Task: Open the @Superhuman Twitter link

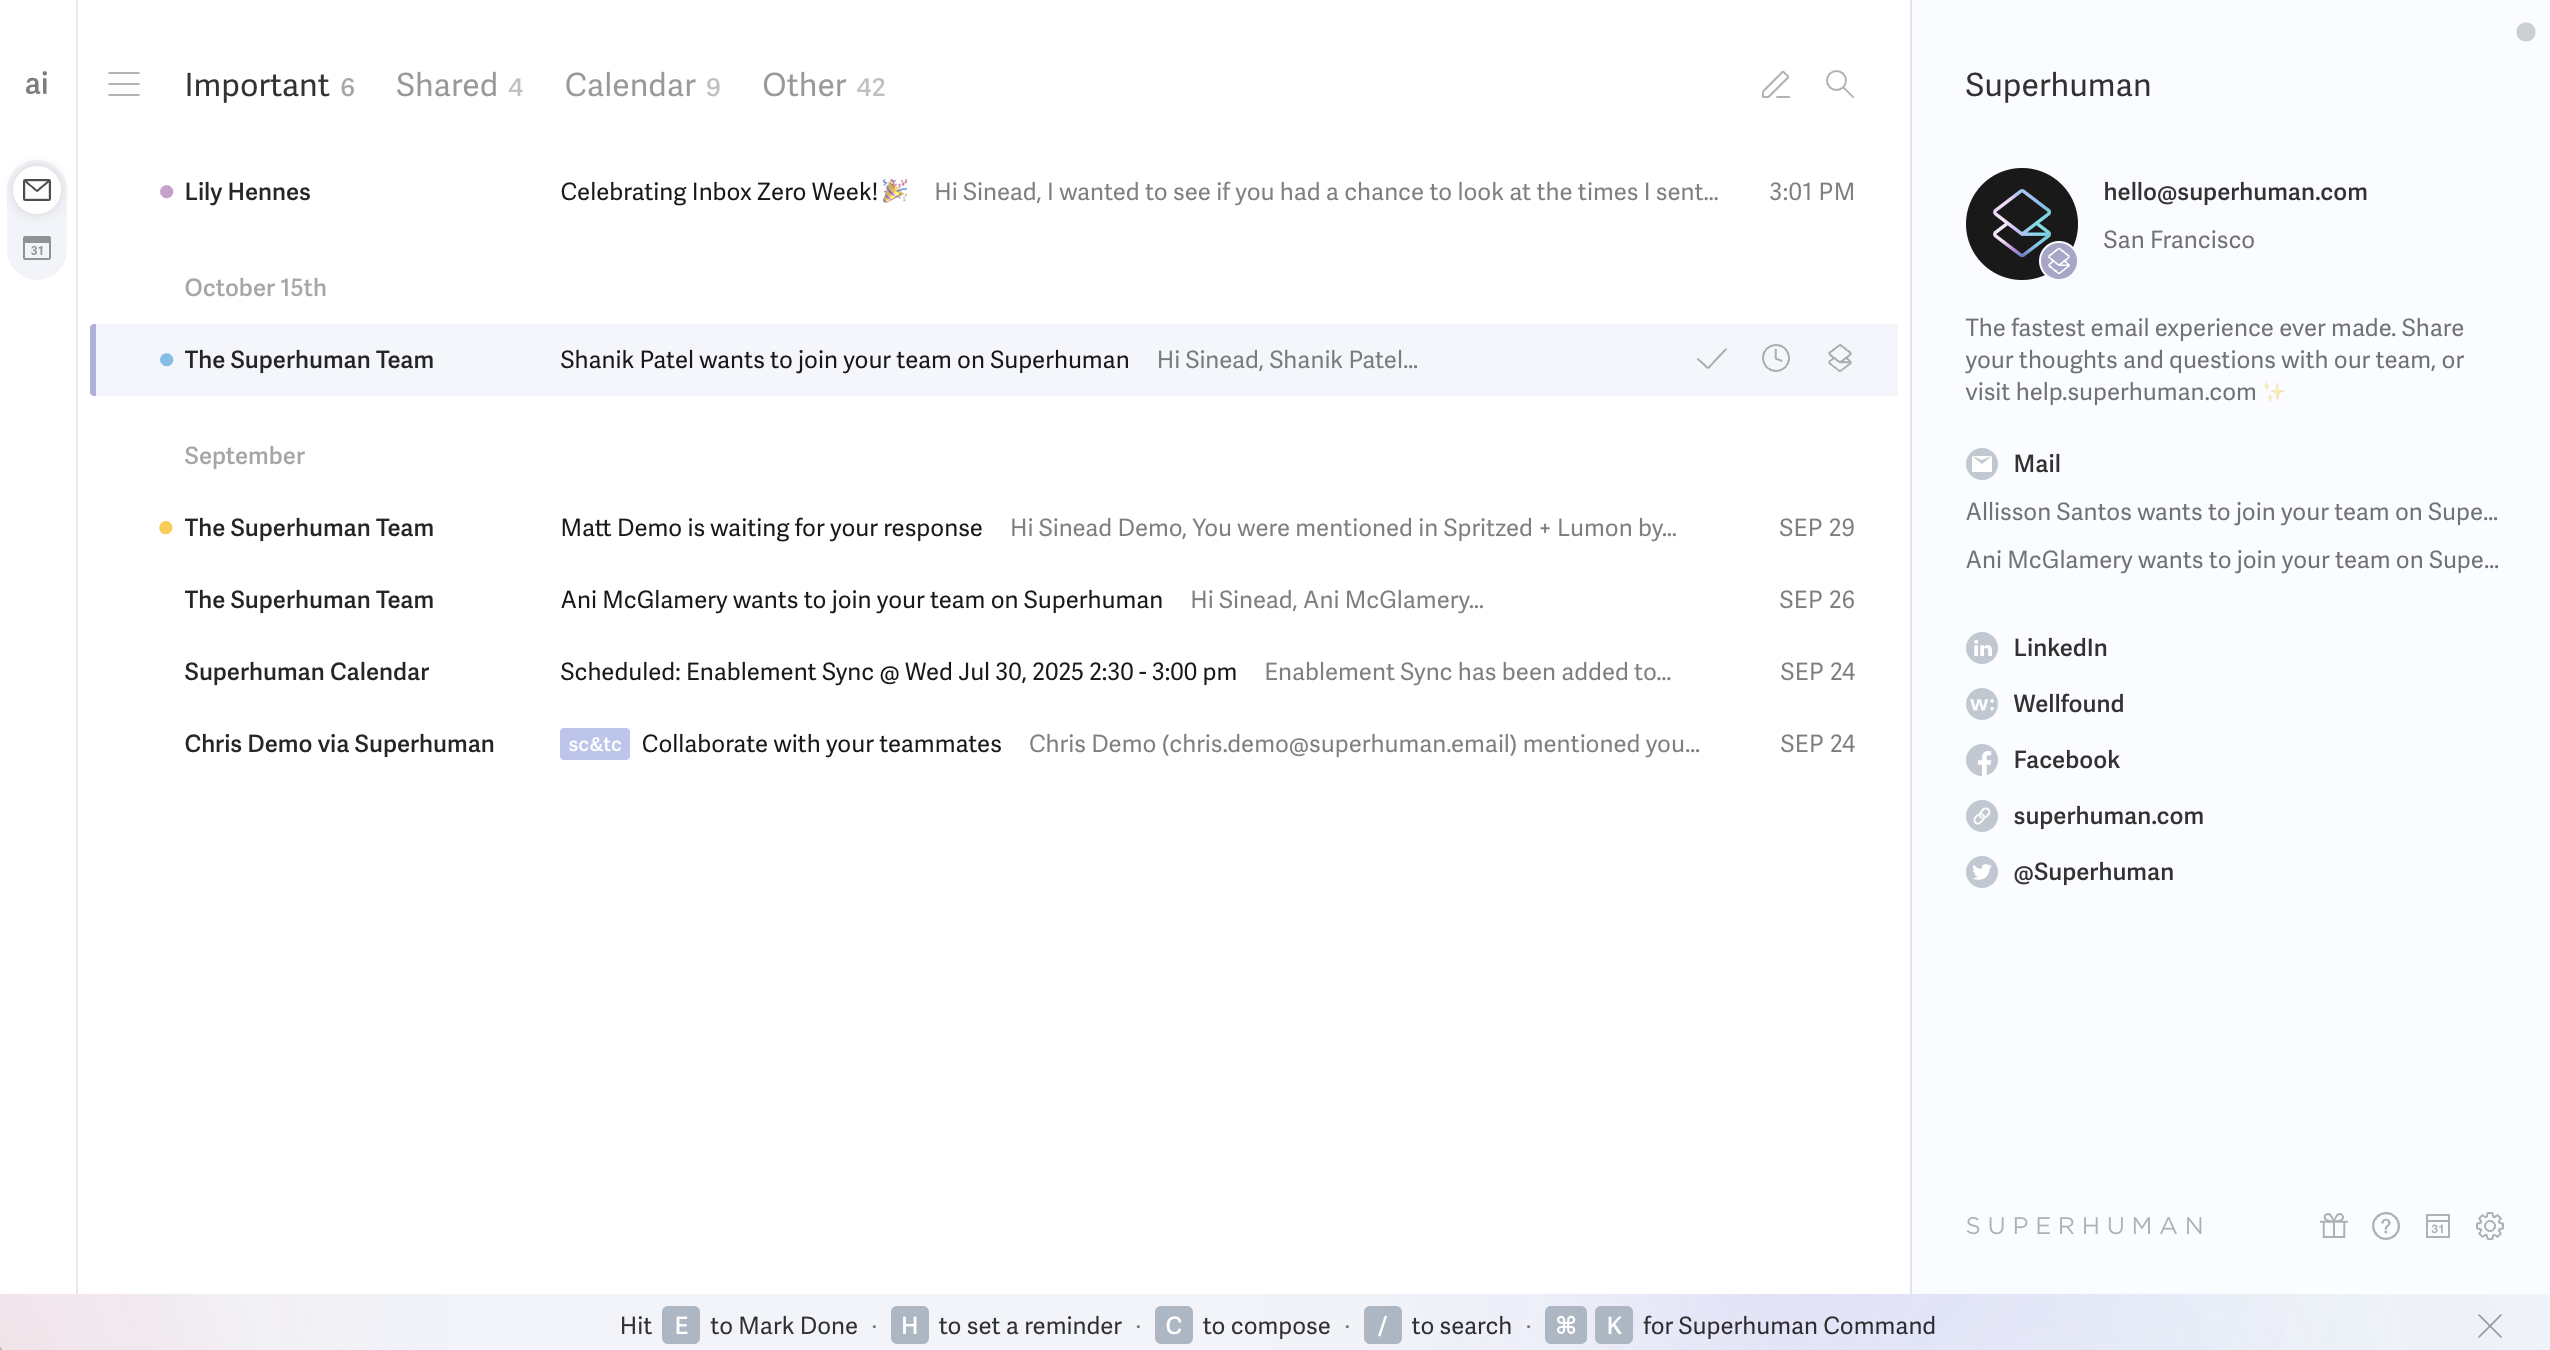Action: click(x=2092, y=872)
